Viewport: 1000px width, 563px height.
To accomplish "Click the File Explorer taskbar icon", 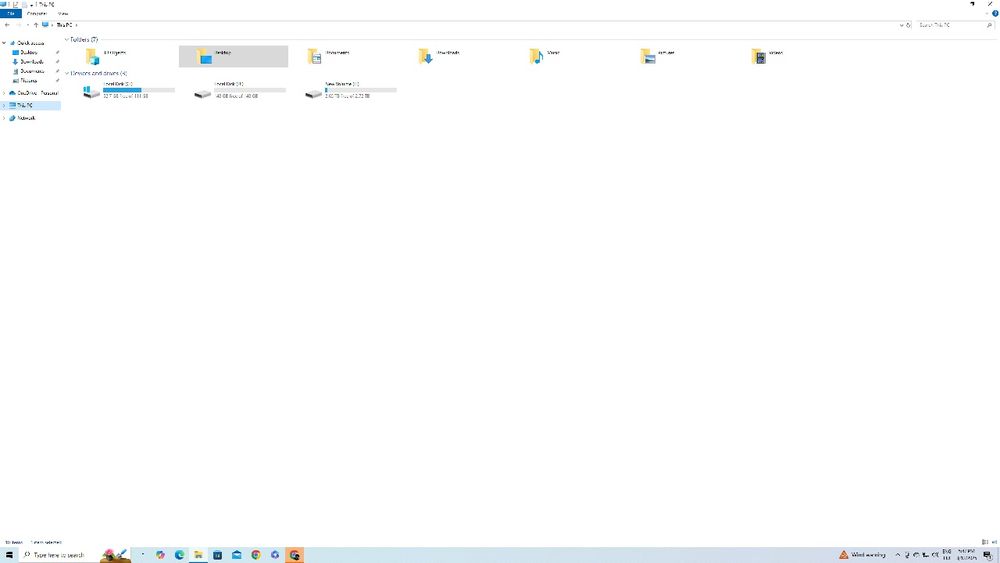I will 198,555.
